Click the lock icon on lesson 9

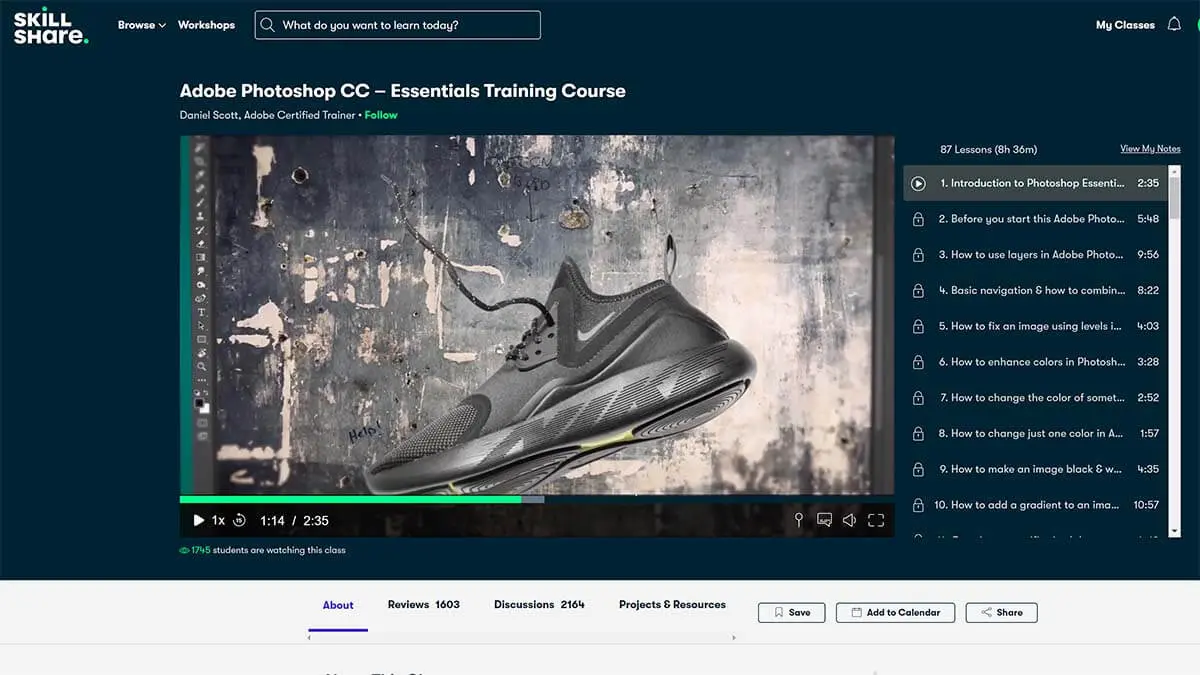918,469
